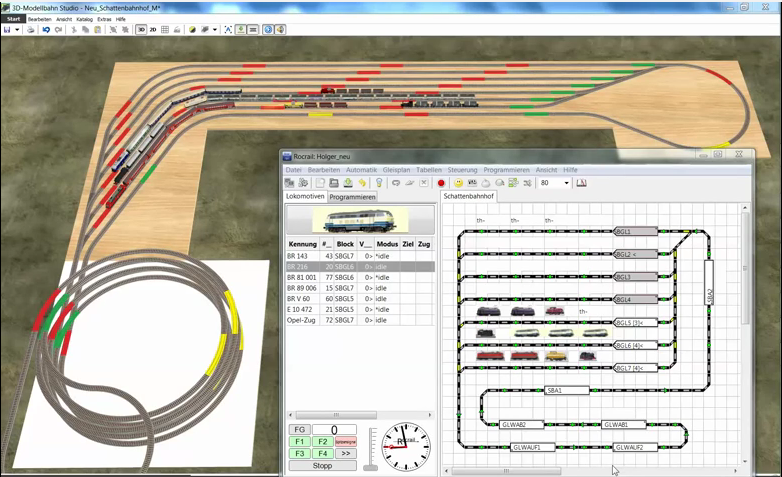782x477 pixels.
Task: Click the blue help icon in Studio toolbar
Action: 268,30
